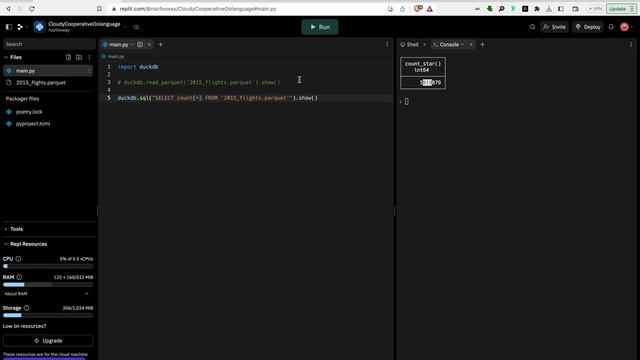Click the duckdb.sql SELECT count line

tap(218, 98)
